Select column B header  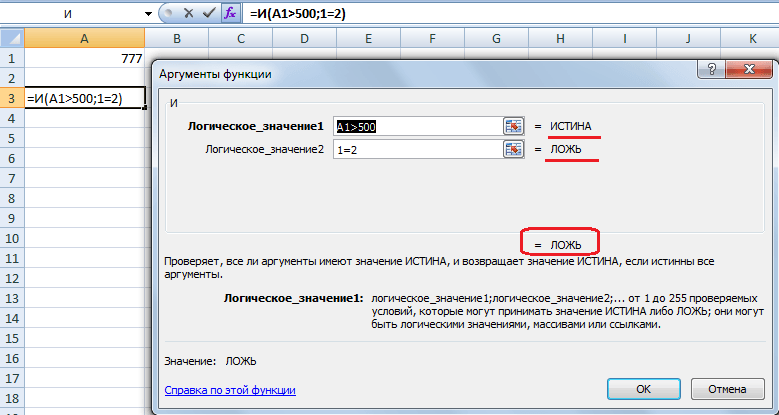177,38
